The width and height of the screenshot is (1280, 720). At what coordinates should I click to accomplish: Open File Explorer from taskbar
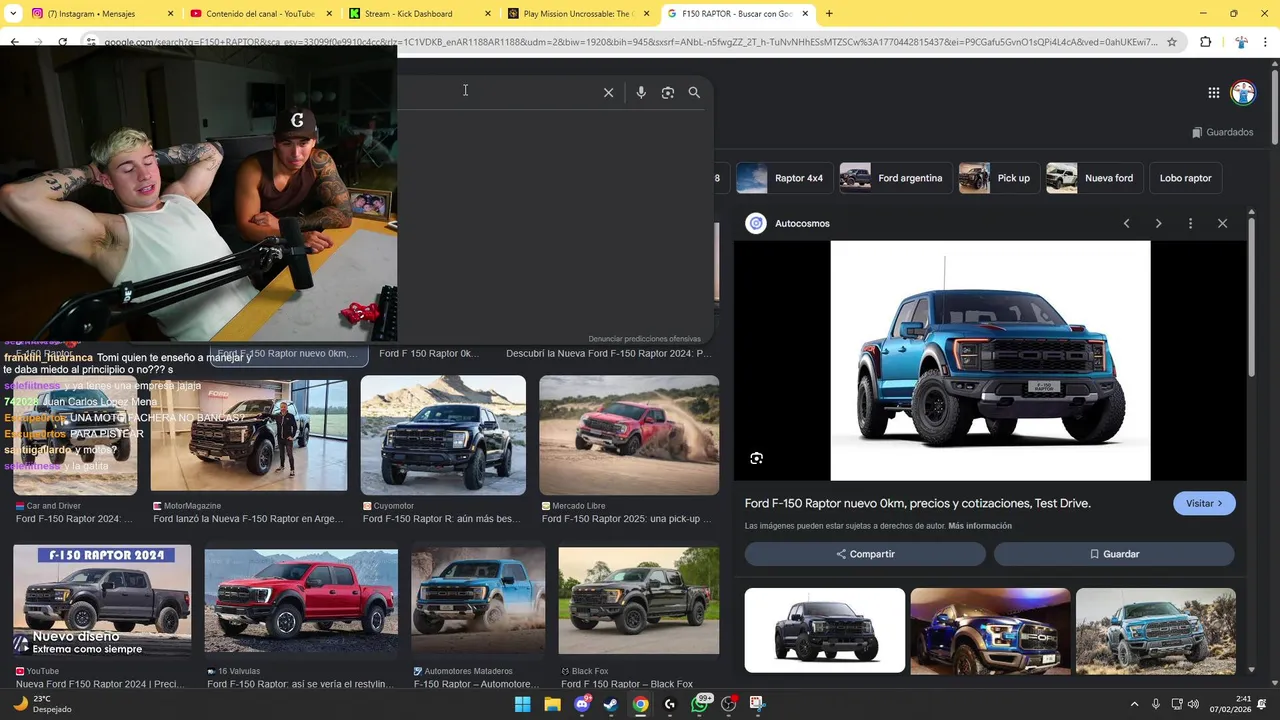point(552,704)
